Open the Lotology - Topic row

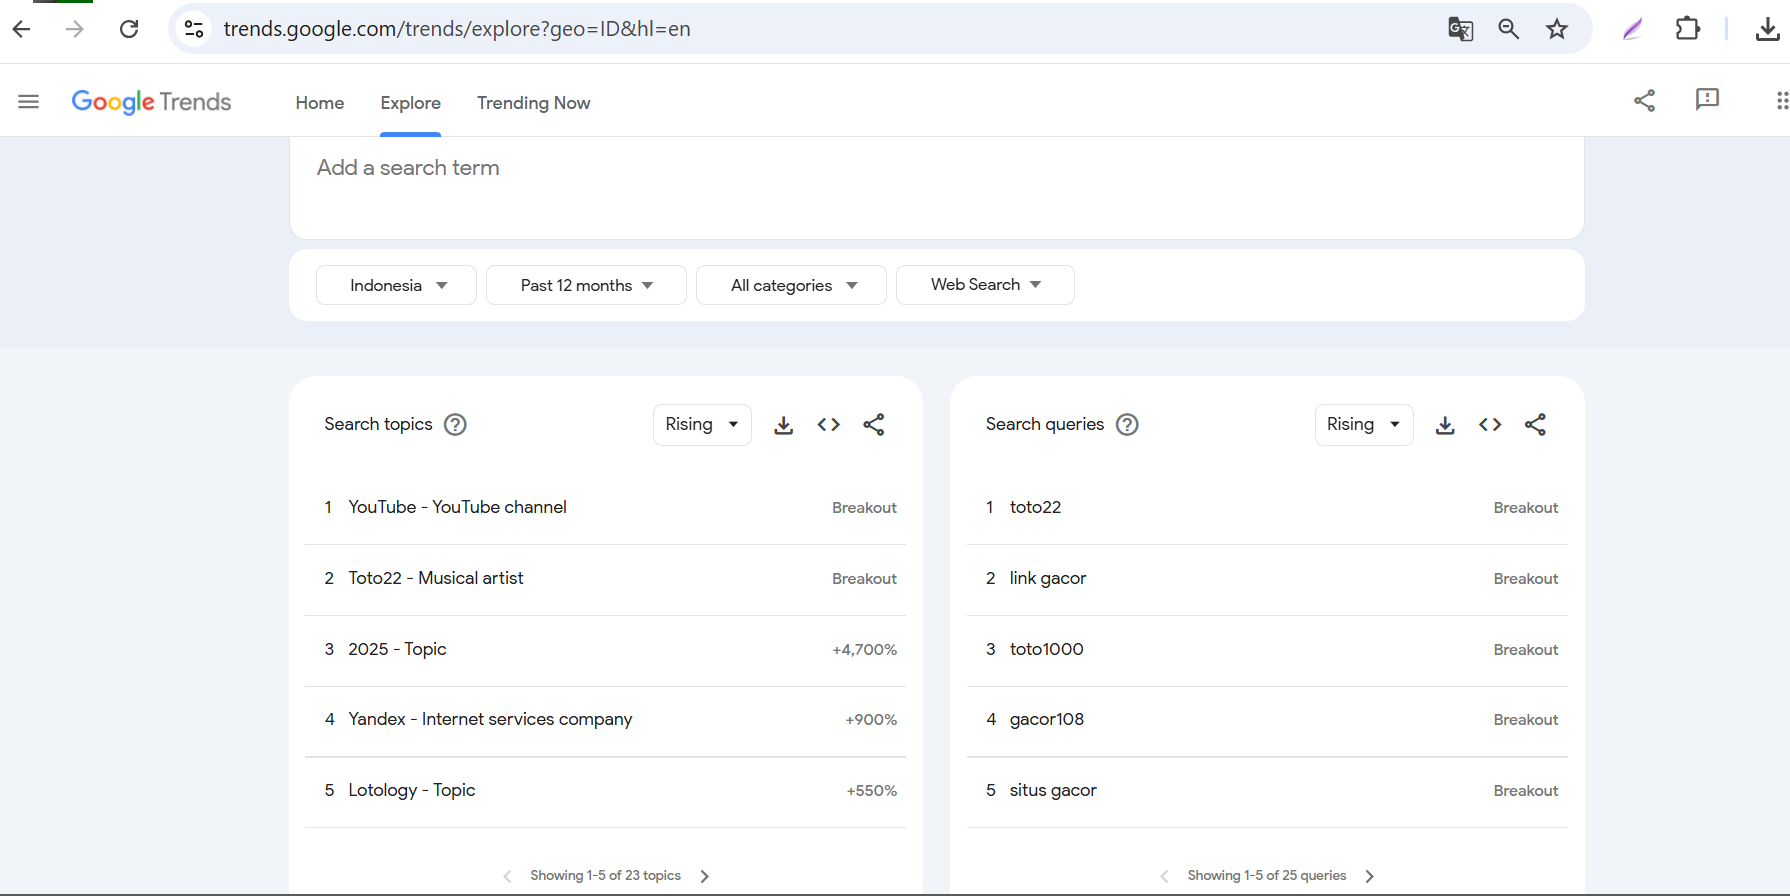[x=411, y=790]
